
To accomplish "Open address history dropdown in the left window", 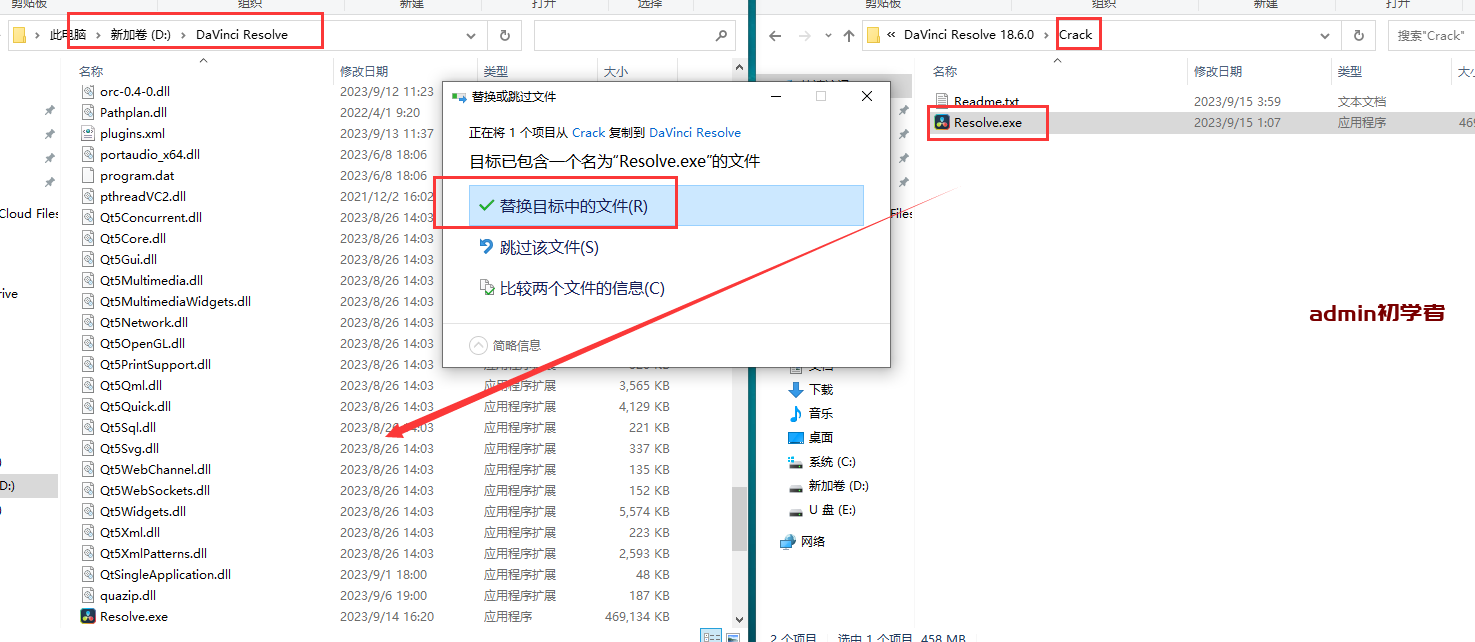I will click(x=472, y=35).
